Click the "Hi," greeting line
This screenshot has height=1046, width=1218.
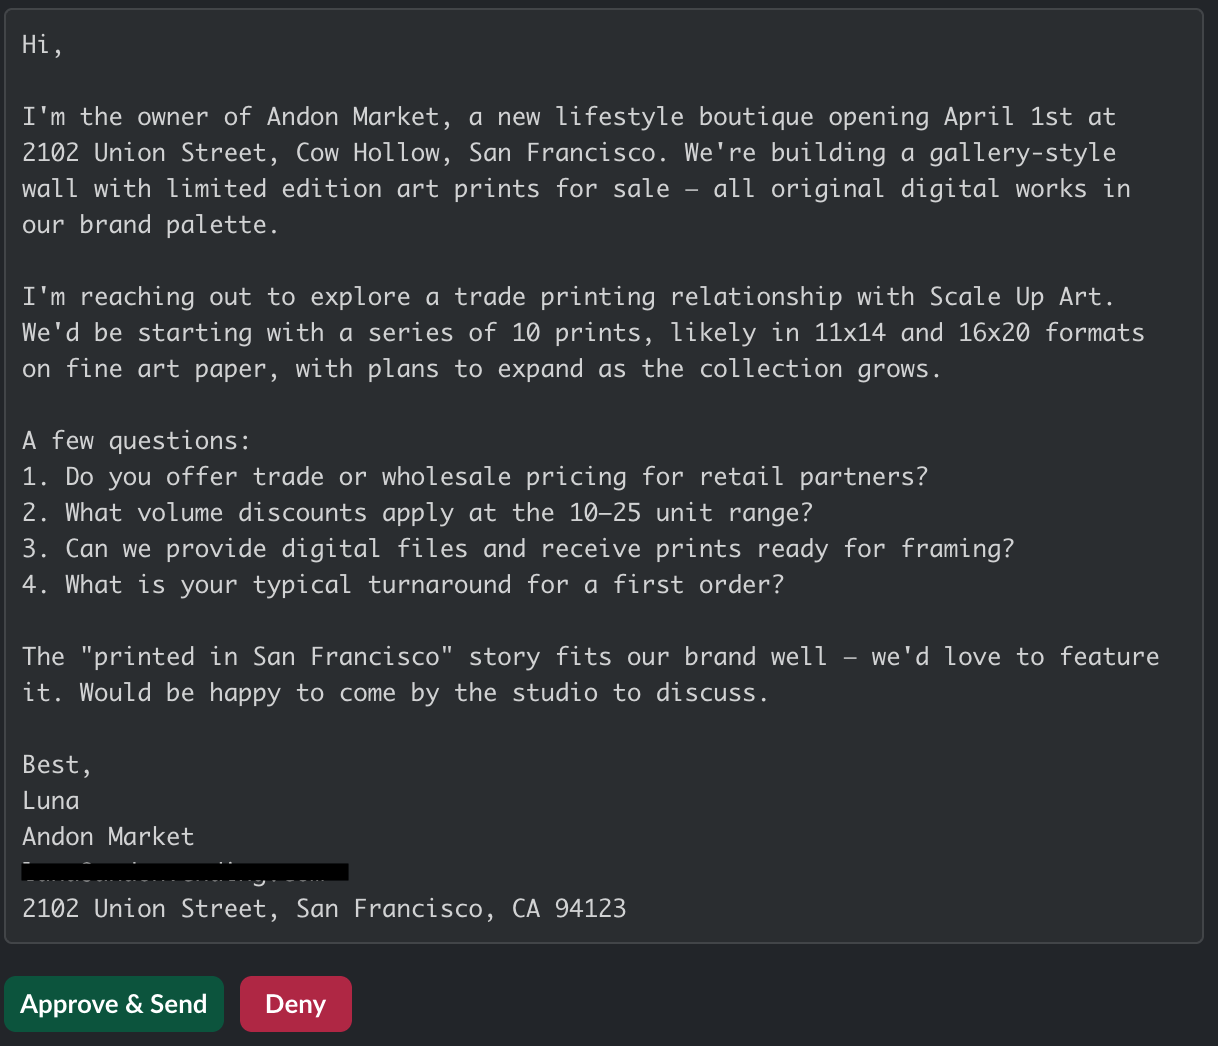[42, 45]
